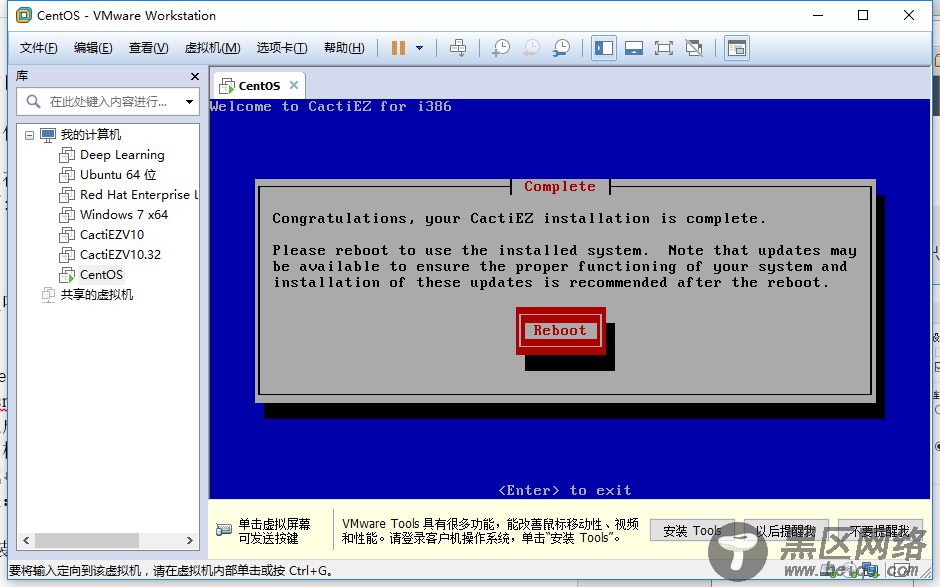Minimize the VMware Workstation window
The width and height of the screenshot is (940, 587).
[x=818, y=16]
